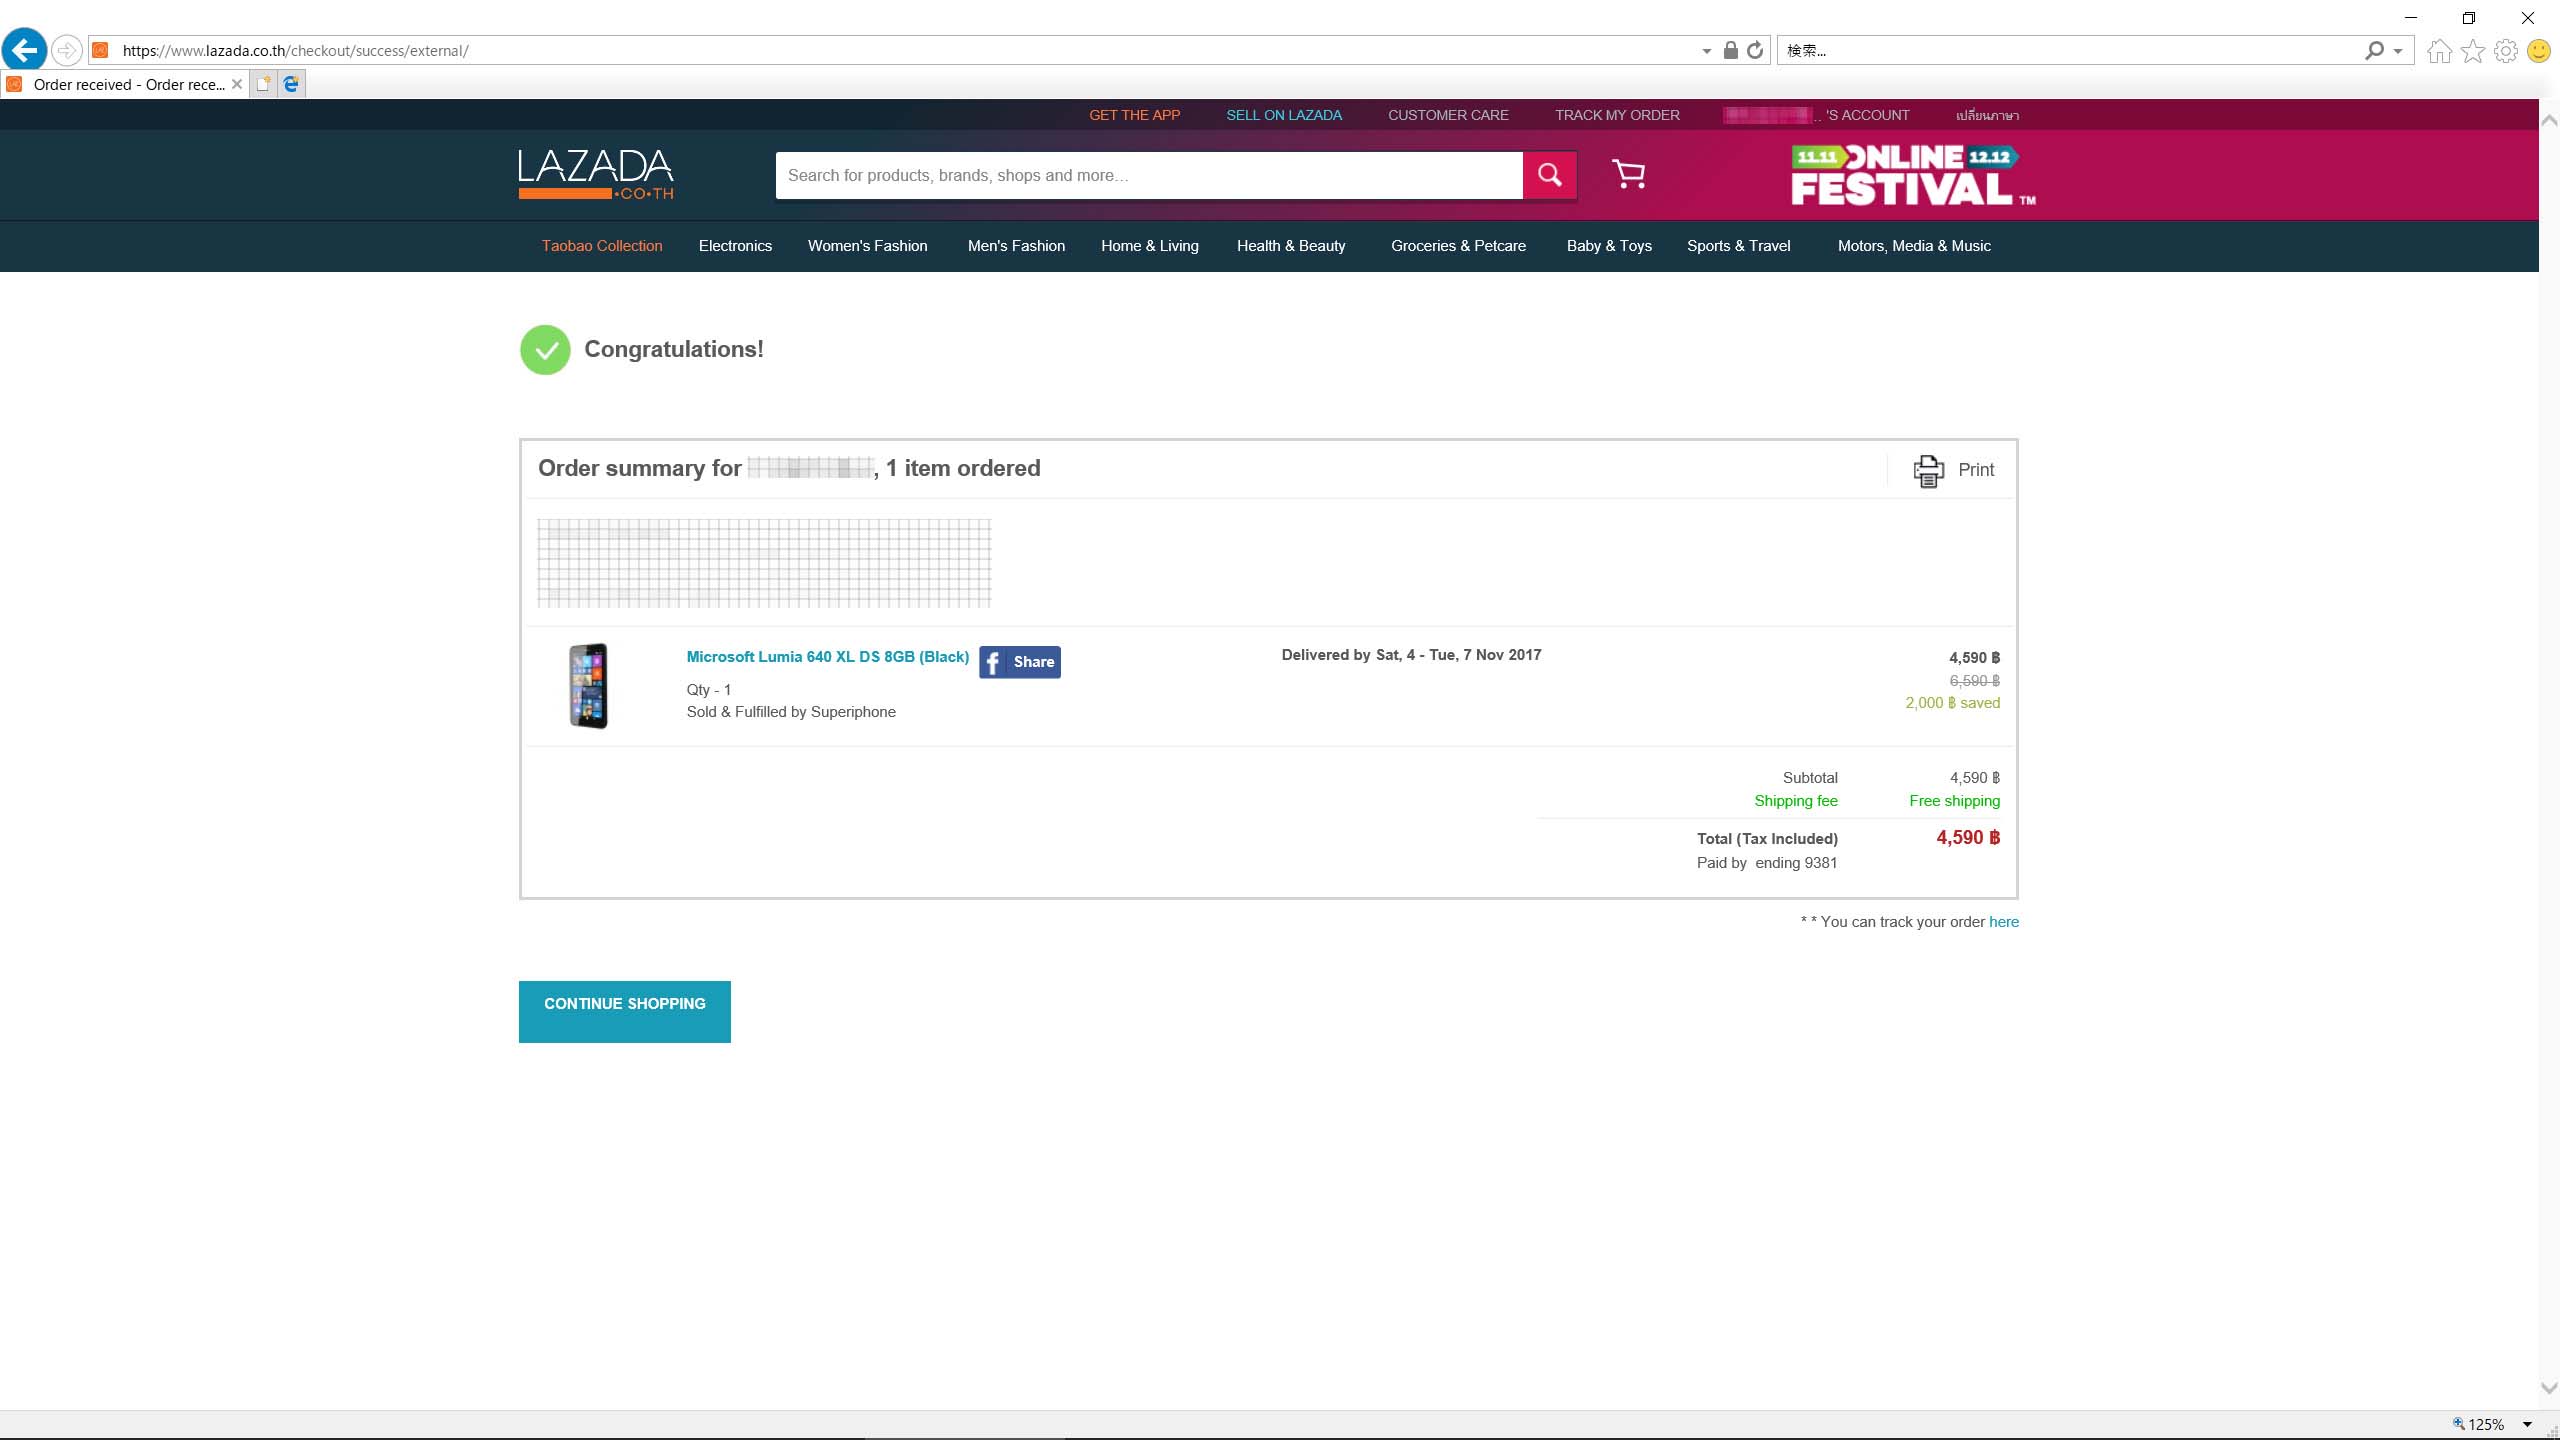
Task: Click the Lazada logo
Action: [x=596, y=174]
